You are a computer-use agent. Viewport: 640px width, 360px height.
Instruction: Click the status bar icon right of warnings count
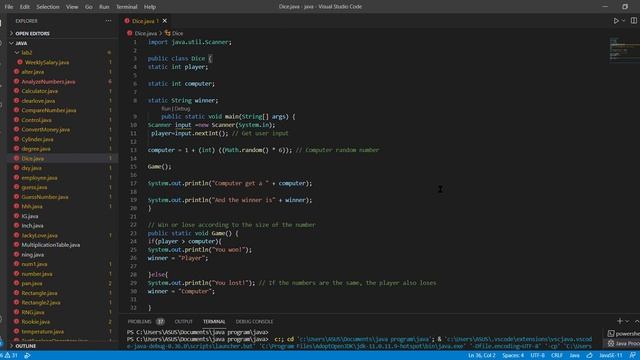(x=27, y=356)
